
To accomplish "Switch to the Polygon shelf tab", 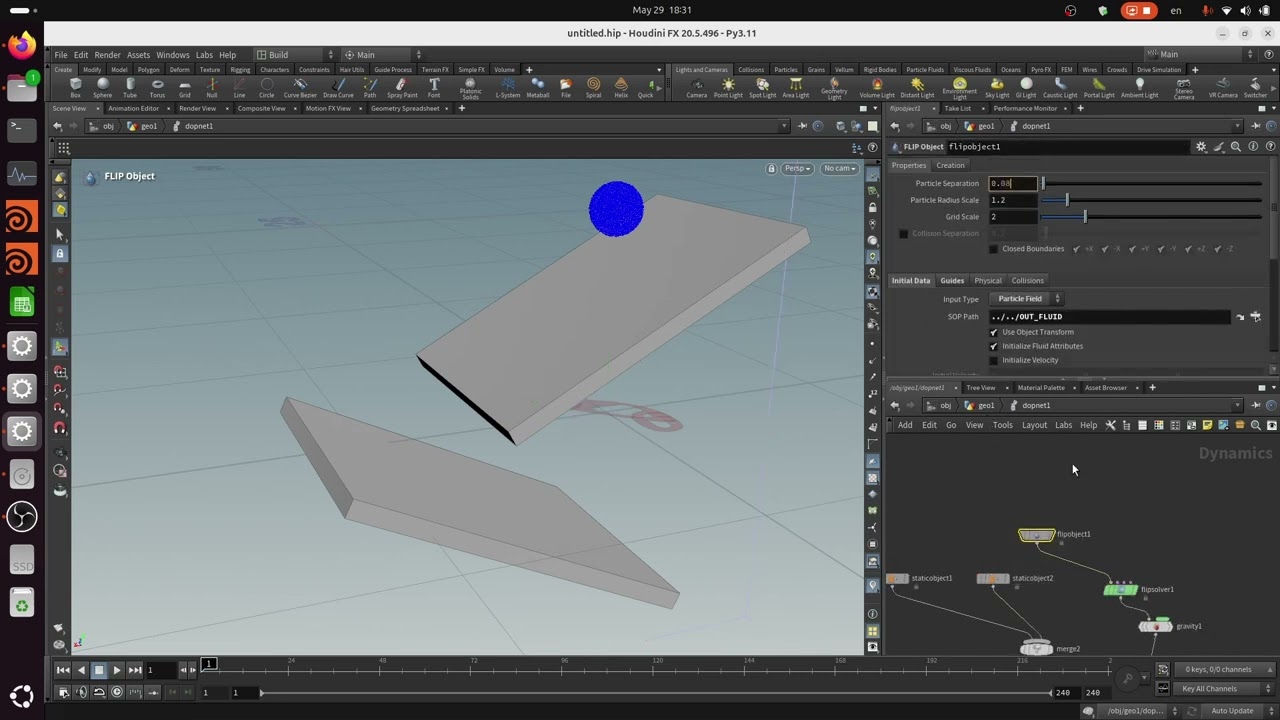I will (148, 70).
